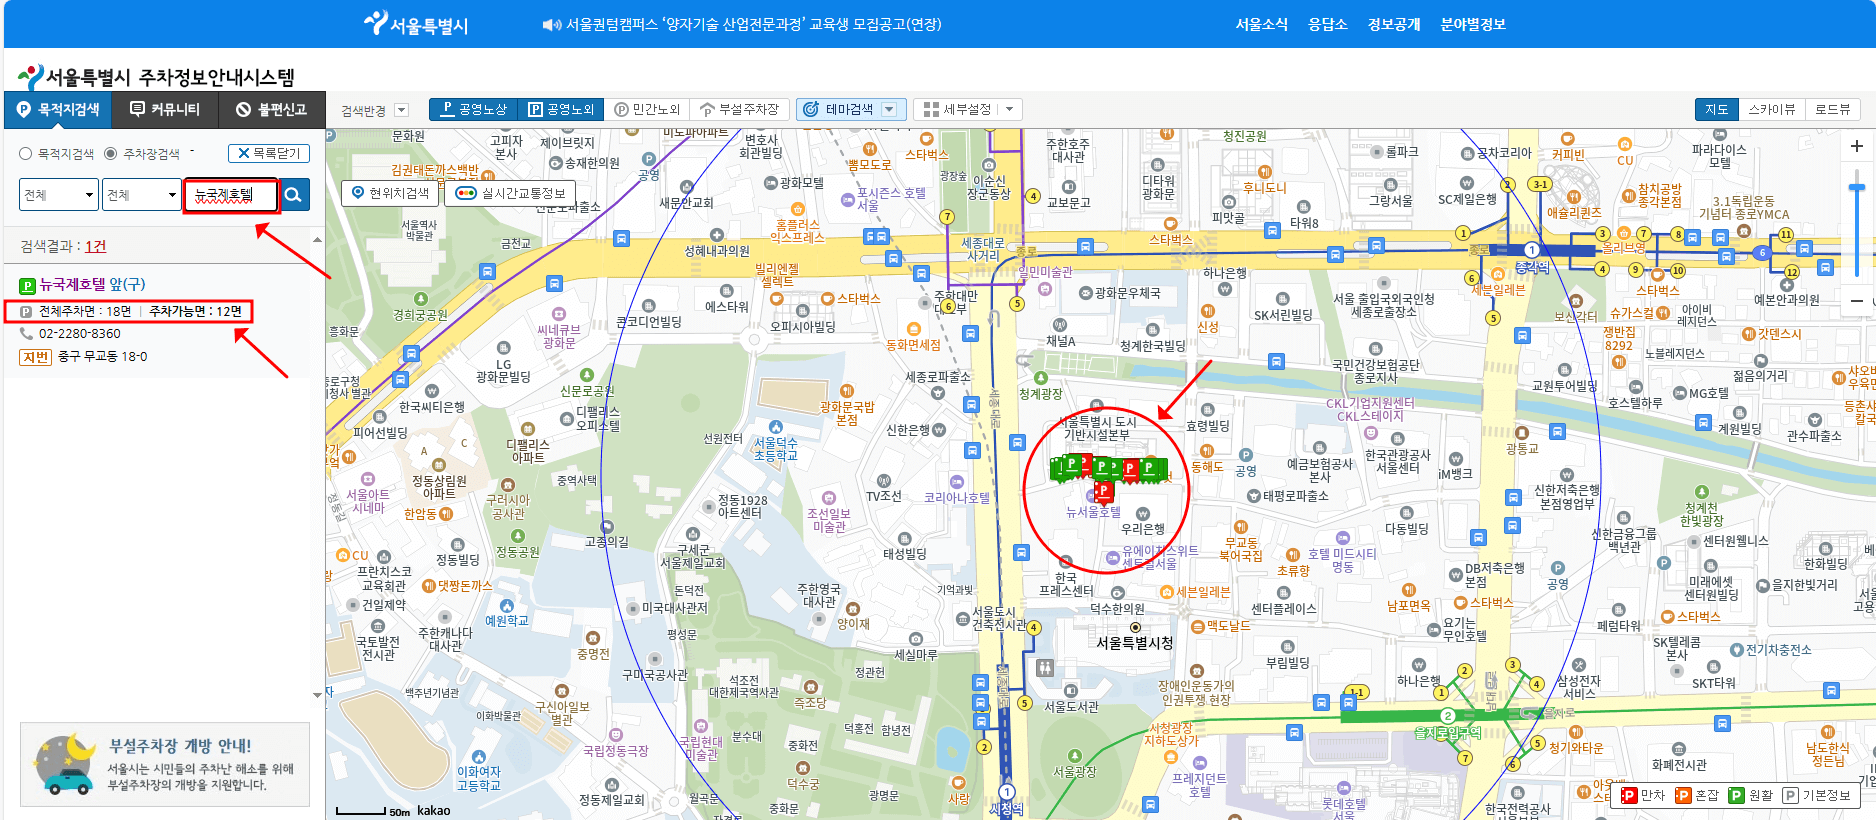Image resolution: width=1876 pixels, height=820 pixels.
Task: Select the 지도 map view tab
Action: pyautogui.click(x=1716, y=109)
